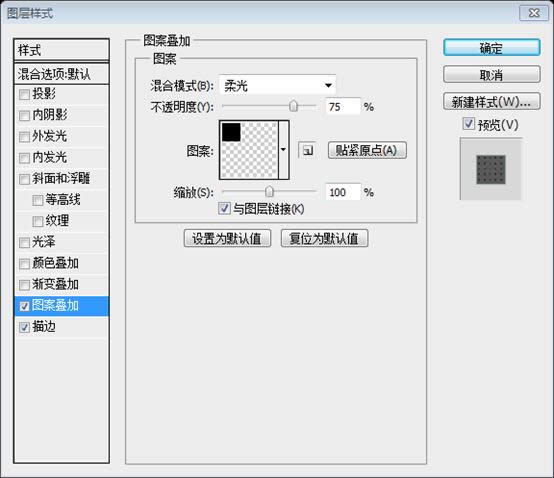554x478 pixels.
Task: Click the create new preset from pattern icon
Action: coord(307,151)
